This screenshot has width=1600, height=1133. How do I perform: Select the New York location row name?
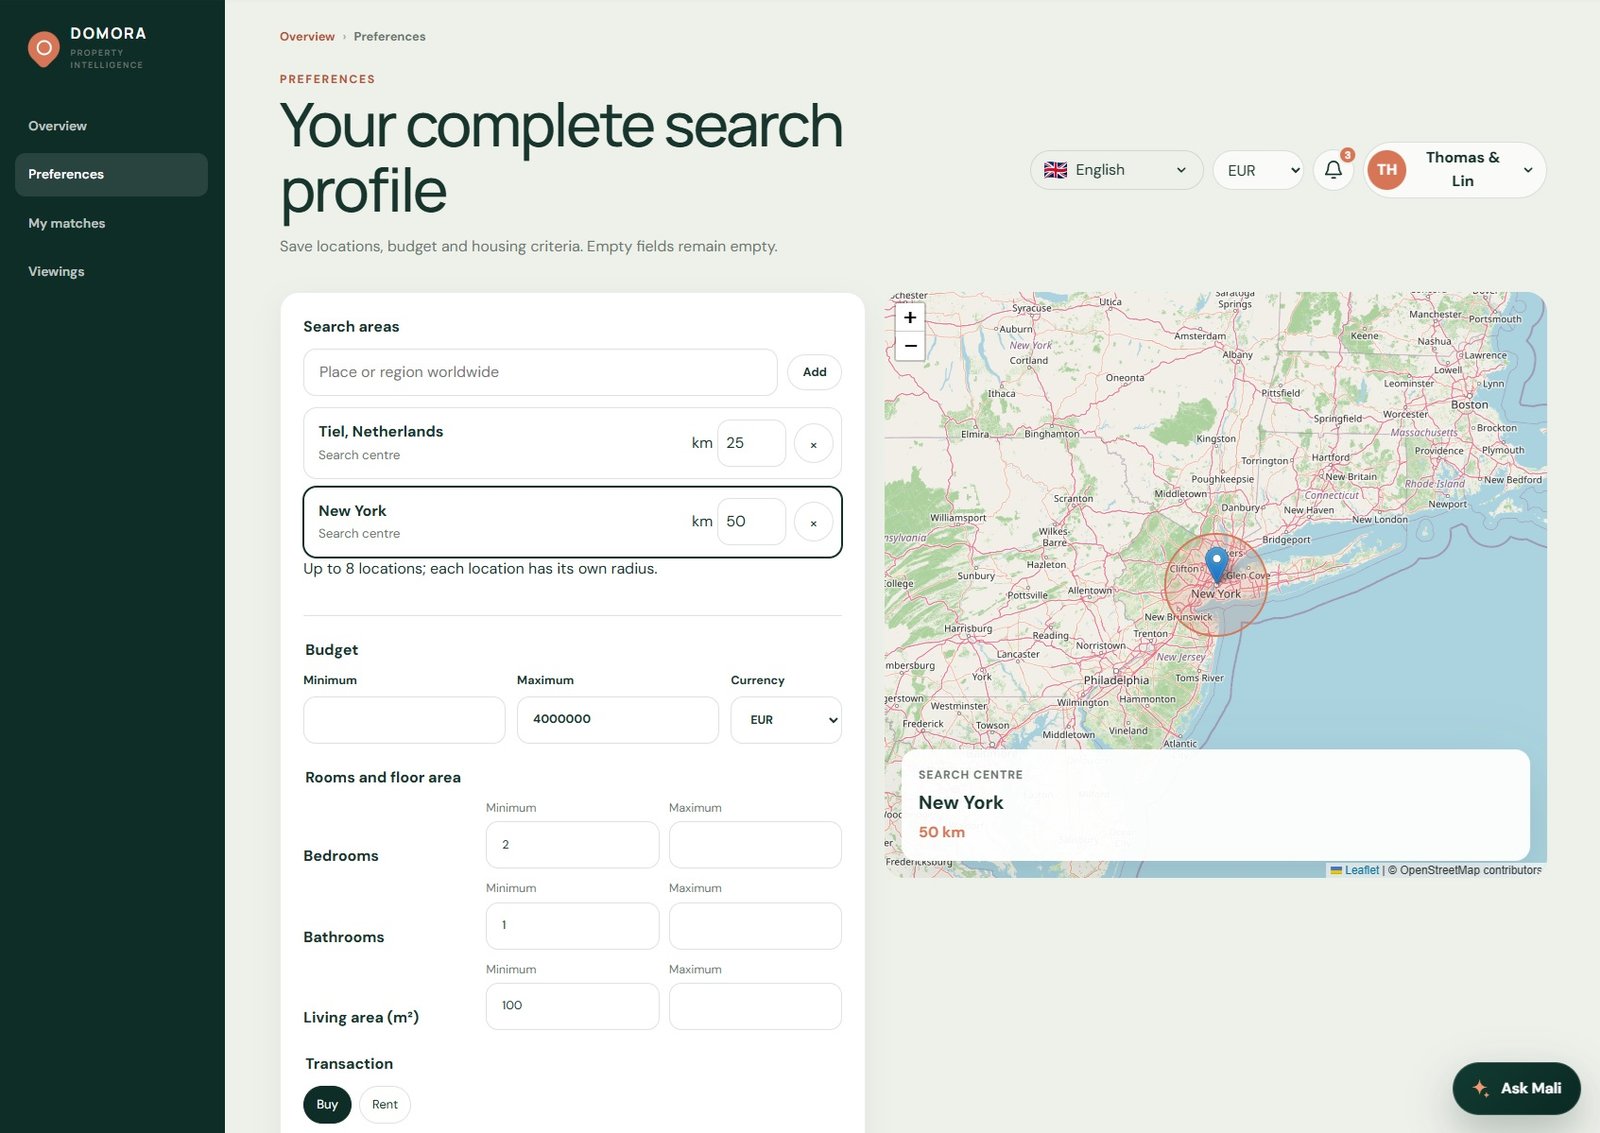352,511
